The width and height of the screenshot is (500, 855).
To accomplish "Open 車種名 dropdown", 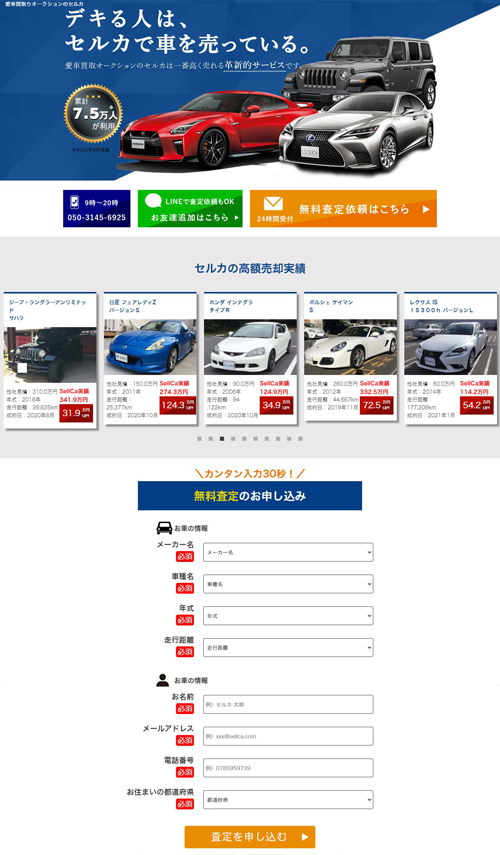I will 288,584.
